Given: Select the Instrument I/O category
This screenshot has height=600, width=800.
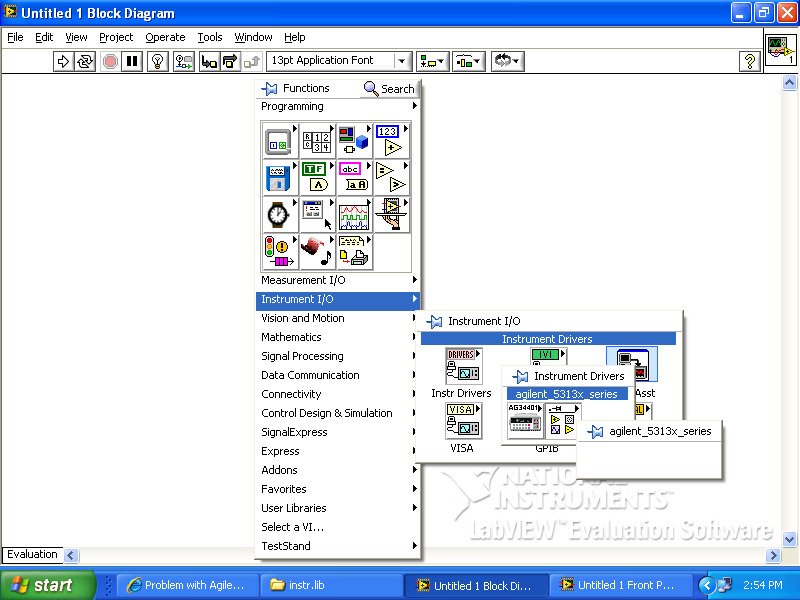Looking at the screenshot, I should [x=338, y=299].
